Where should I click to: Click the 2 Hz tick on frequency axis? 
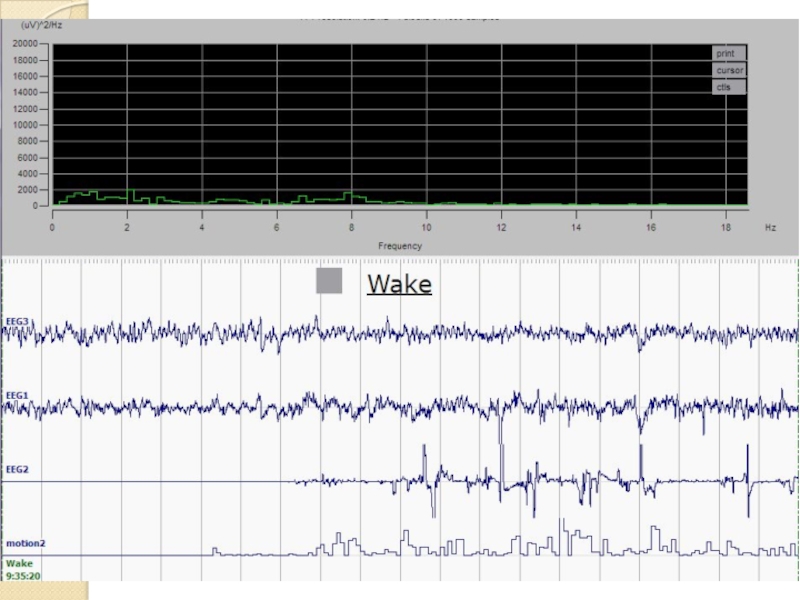click(x=127, y=228)
